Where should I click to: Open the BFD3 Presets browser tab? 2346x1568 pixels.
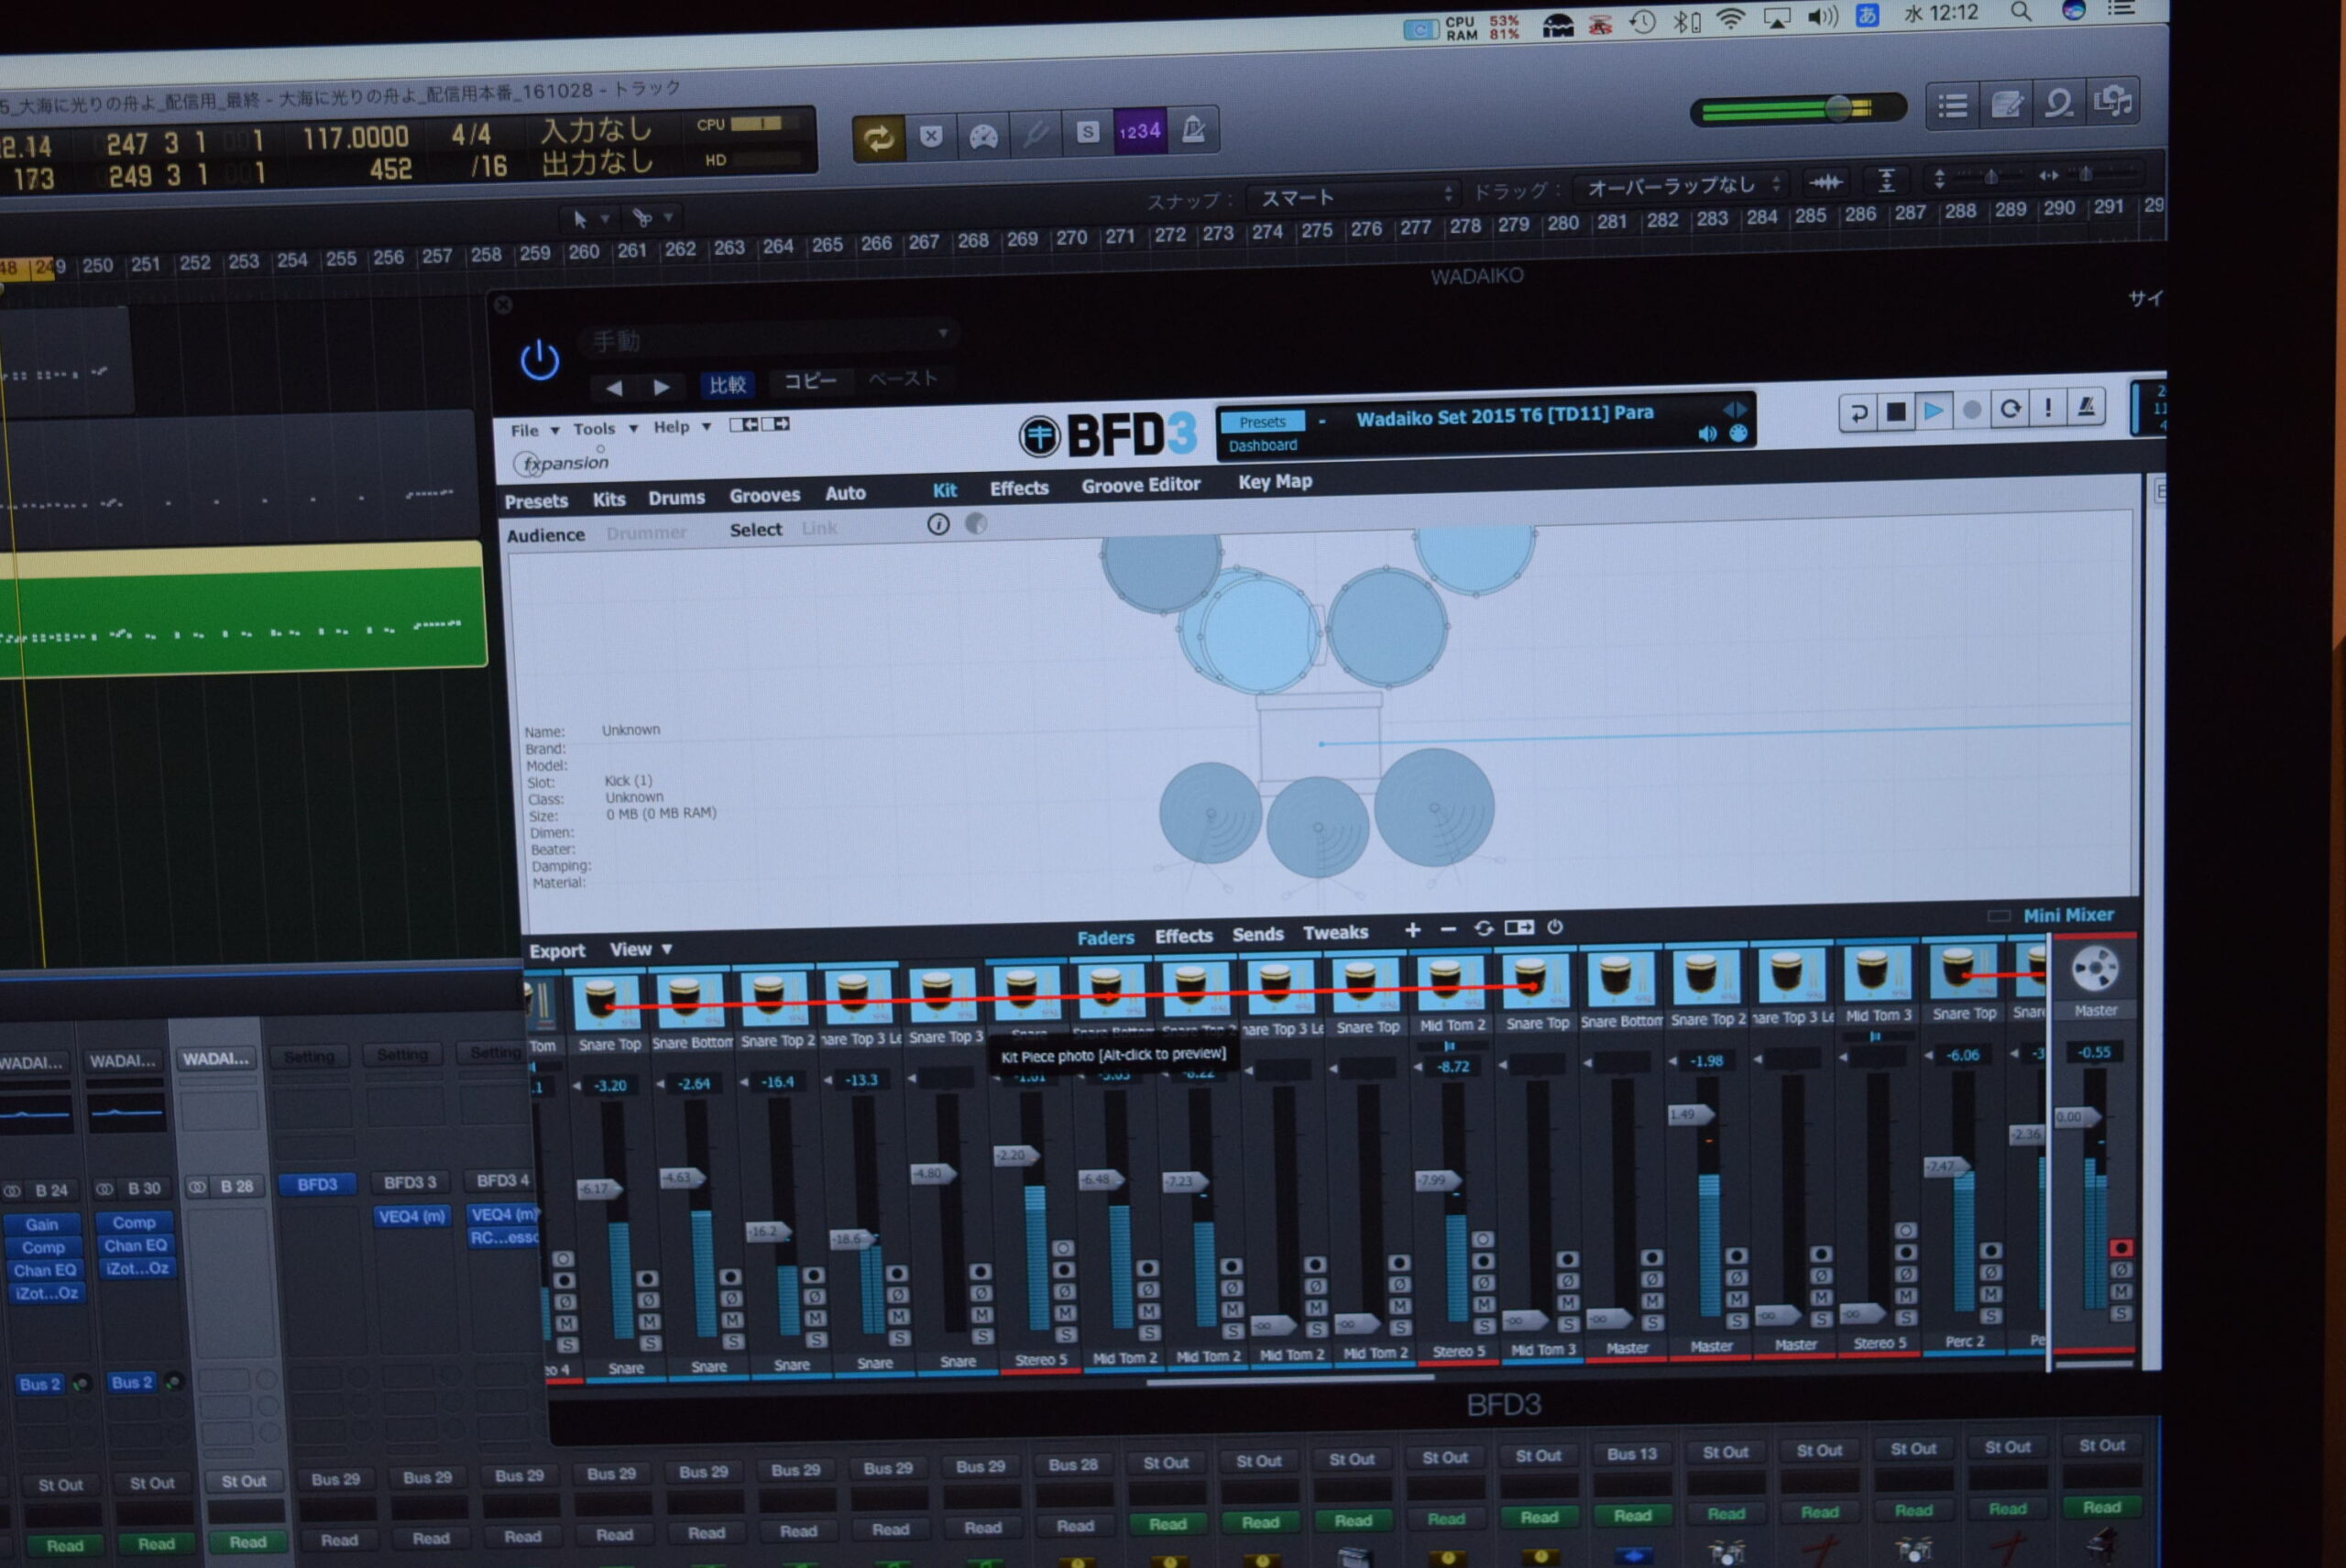click(x=536, y=501)
